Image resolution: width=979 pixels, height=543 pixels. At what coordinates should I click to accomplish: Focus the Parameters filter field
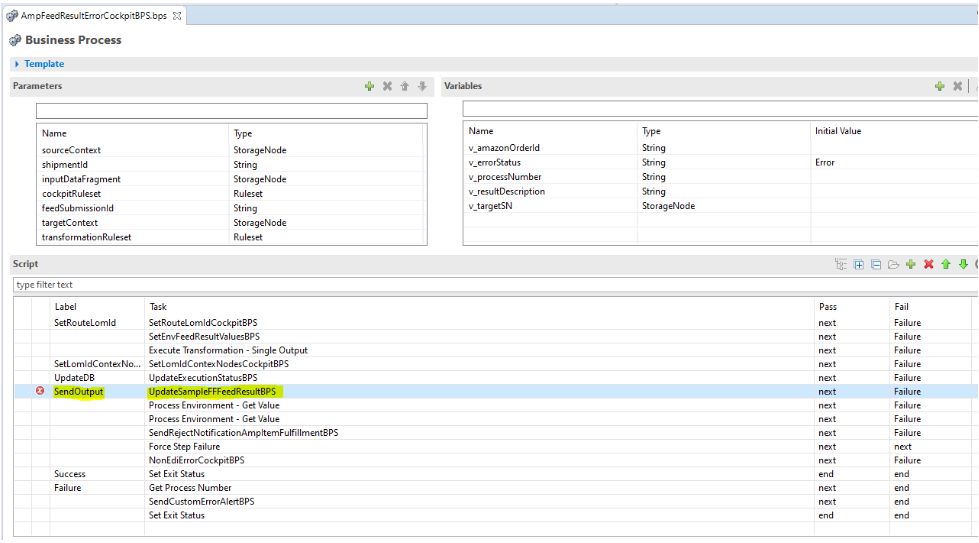(232, 111)
